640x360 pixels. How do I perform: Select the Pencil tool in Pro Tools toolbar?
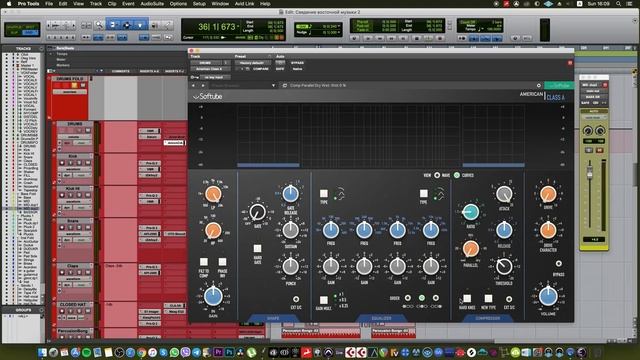coord(167,25)
